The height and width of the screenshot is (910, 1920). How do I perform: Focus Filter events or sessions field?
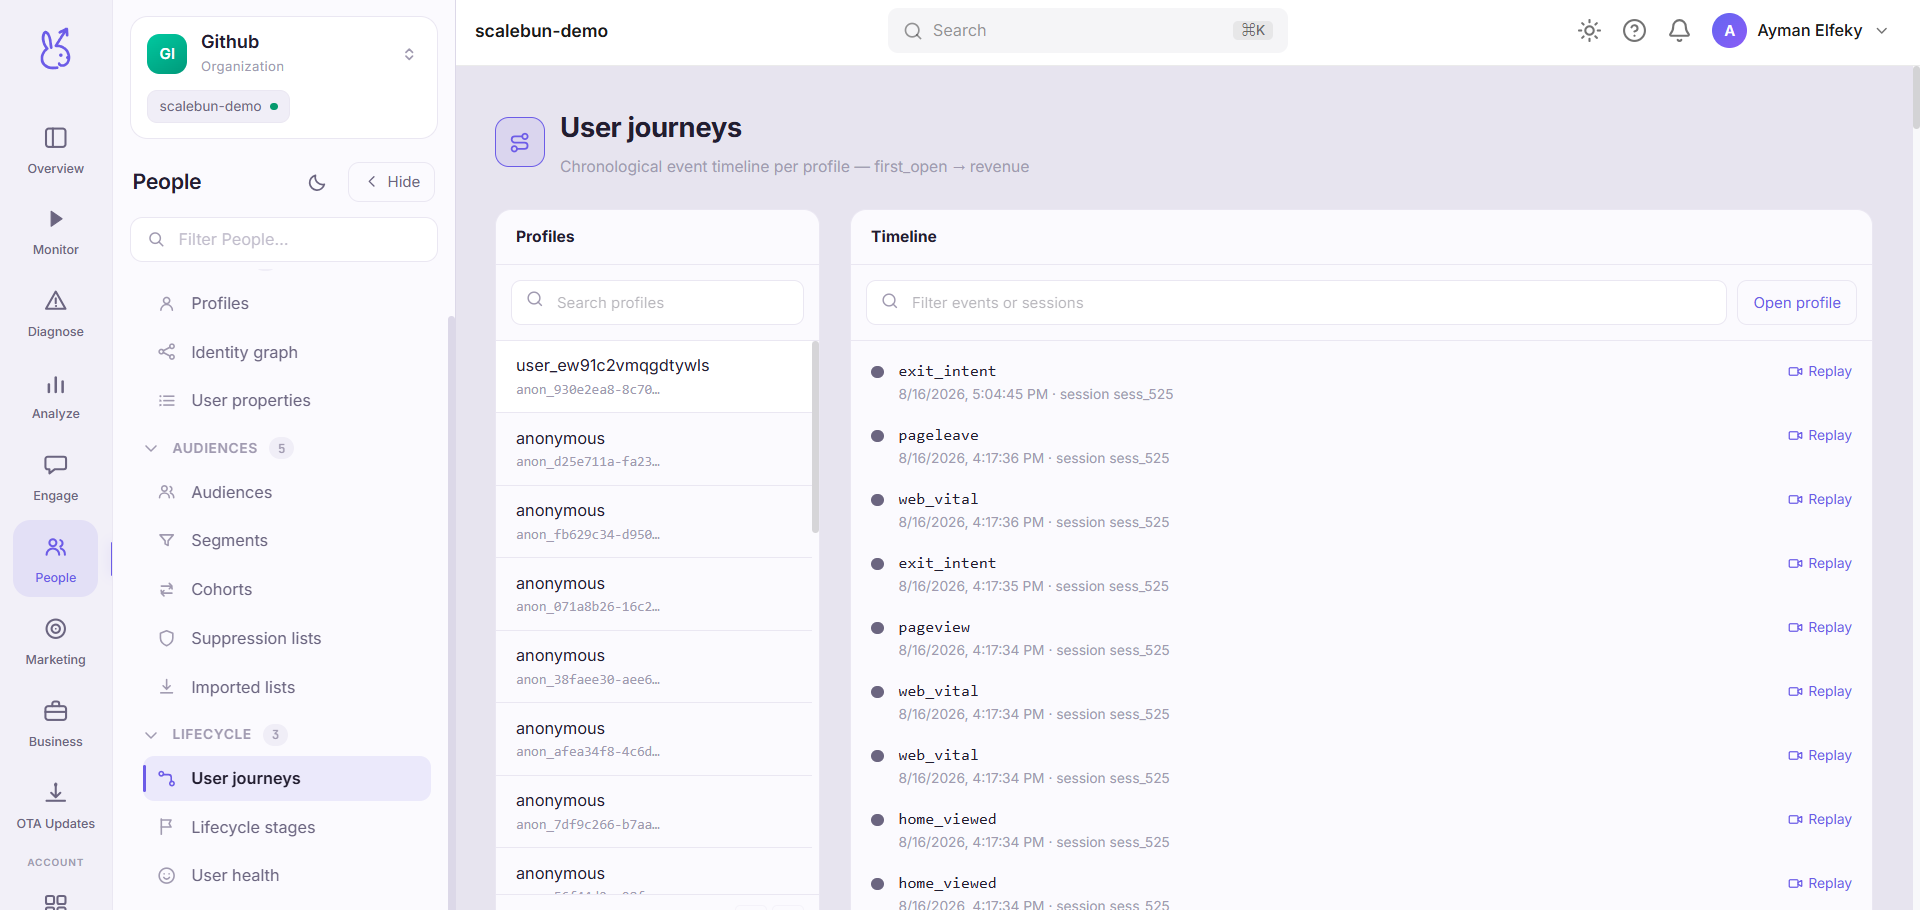point(1296,303)
